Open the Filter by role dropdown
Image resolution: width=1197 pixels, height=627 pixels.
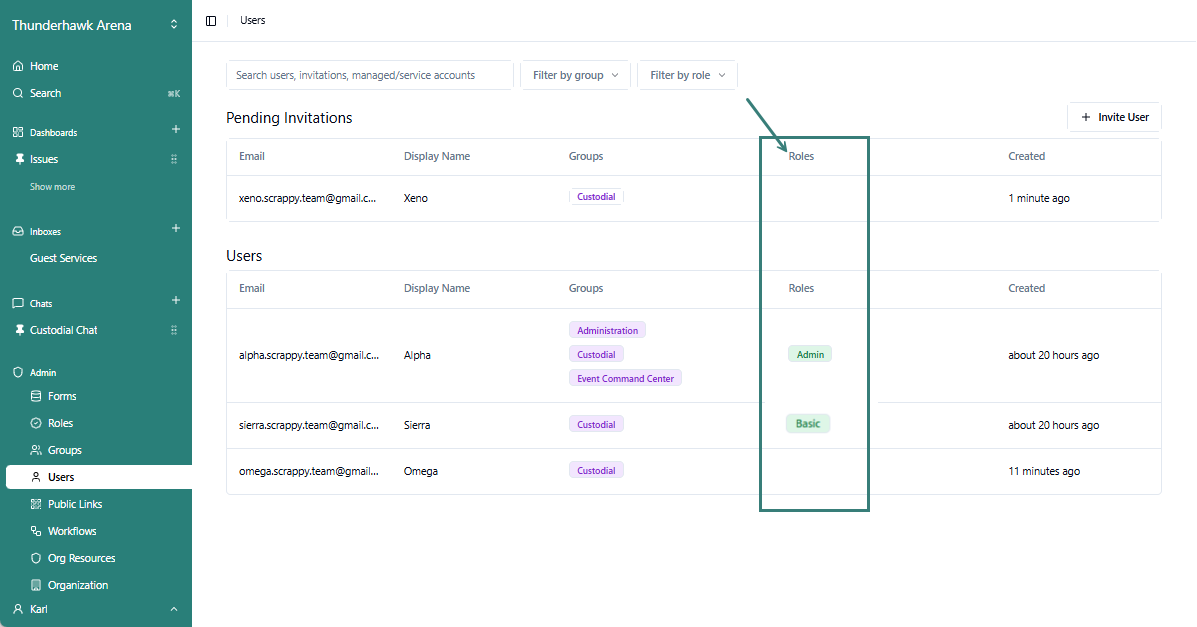687,75
